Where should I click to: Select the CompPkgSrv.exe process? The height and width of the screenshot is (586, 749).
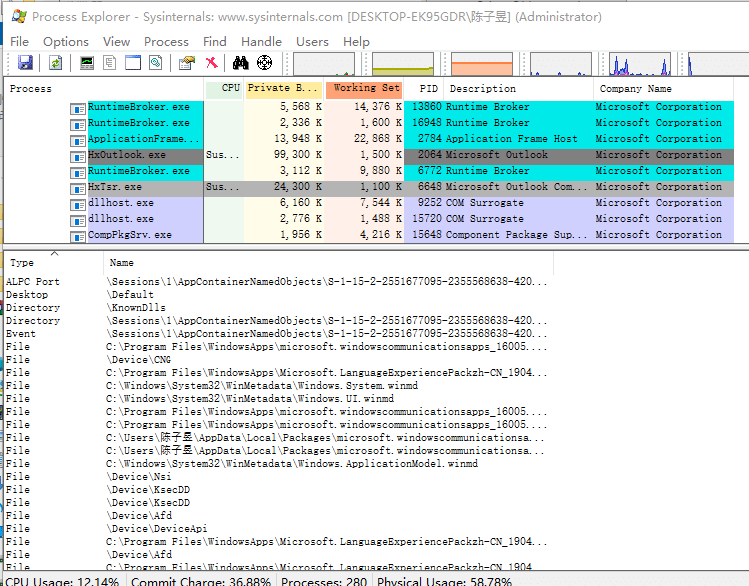pos(369,235)
